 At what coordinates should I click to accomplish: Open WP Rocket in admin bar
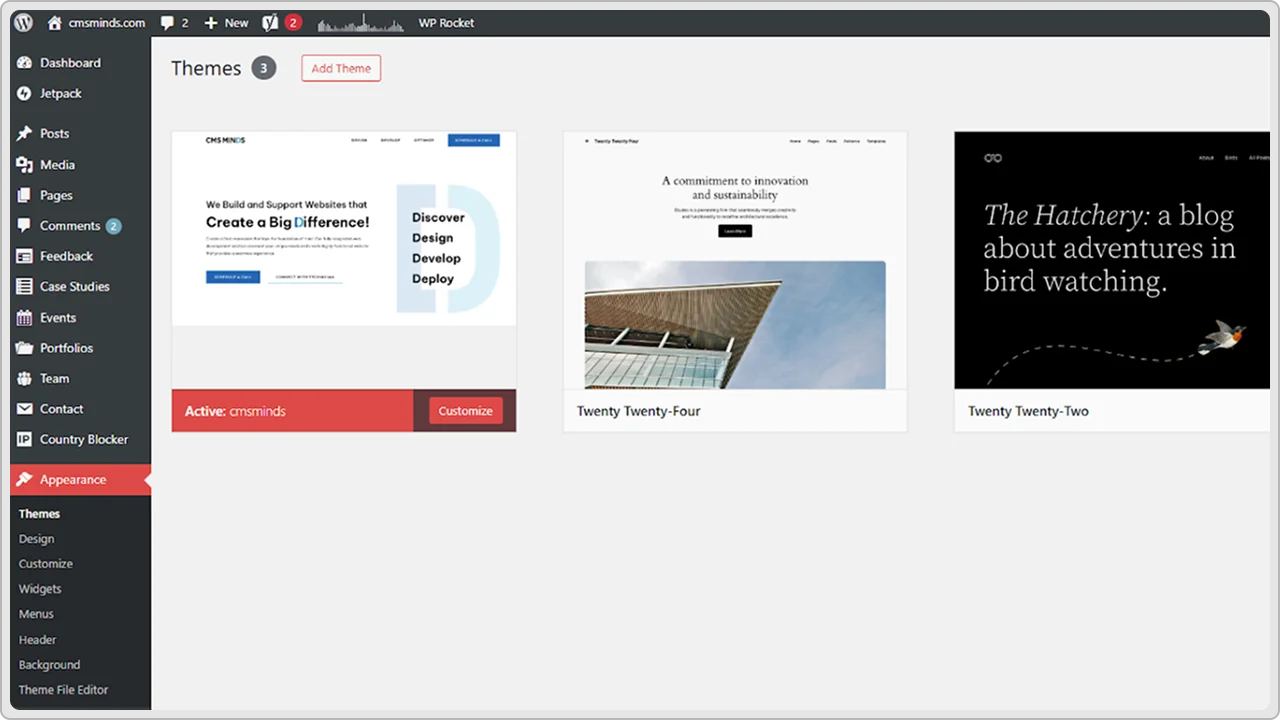447,22
